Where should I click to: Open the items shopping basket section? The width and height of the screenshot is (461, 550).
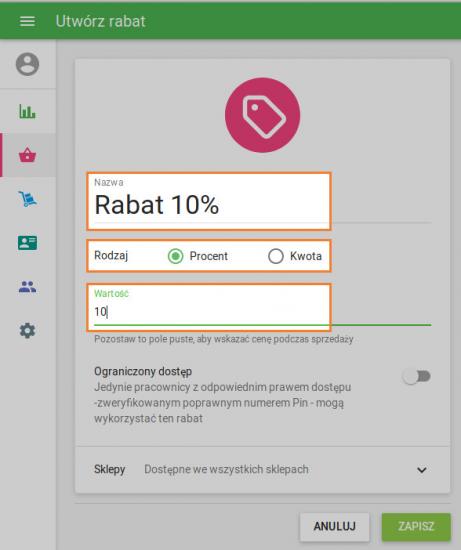[27, 155]
